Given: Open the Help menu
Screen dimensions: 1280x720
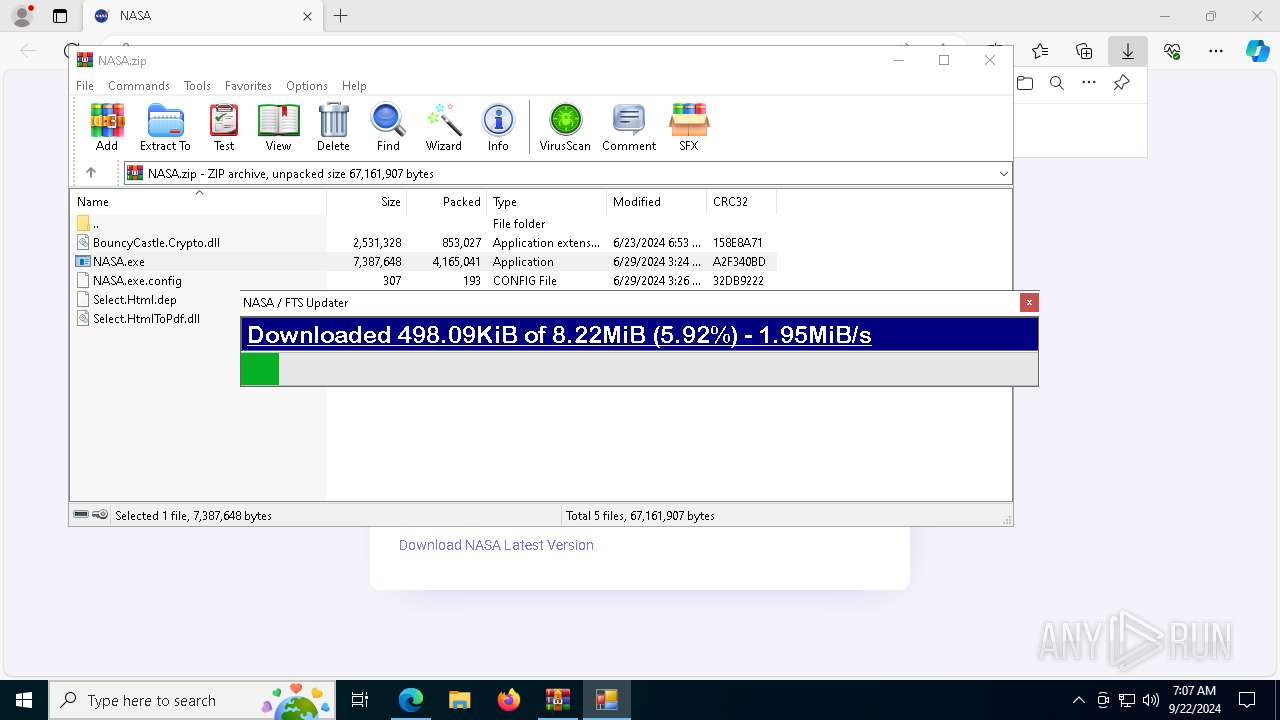Looking at the screenshot, I should pyautogui.click(x=354, y=86).
